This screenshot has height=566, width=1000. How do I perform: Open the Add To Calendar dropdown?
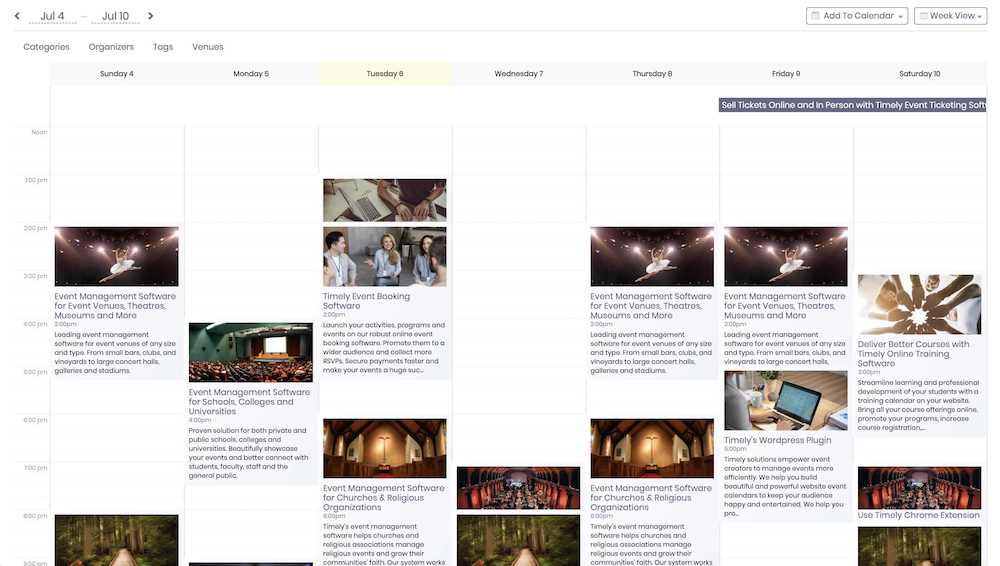[x=857, y=16]
